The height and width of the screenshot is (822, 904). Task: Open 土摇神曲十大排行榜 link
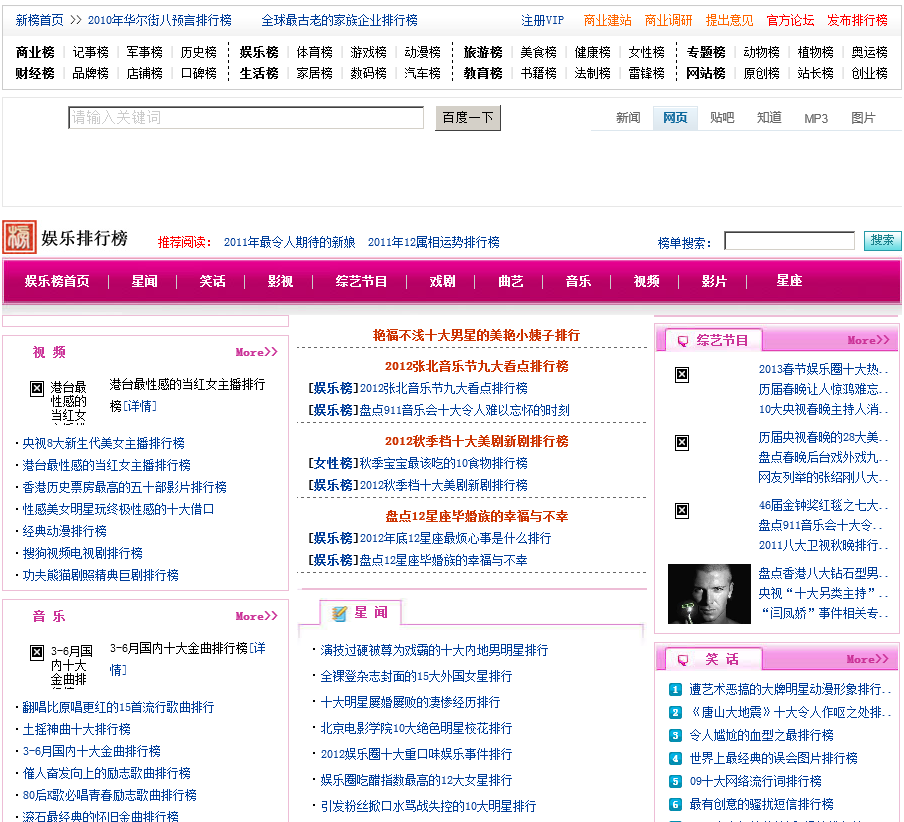tap(77, 729)
